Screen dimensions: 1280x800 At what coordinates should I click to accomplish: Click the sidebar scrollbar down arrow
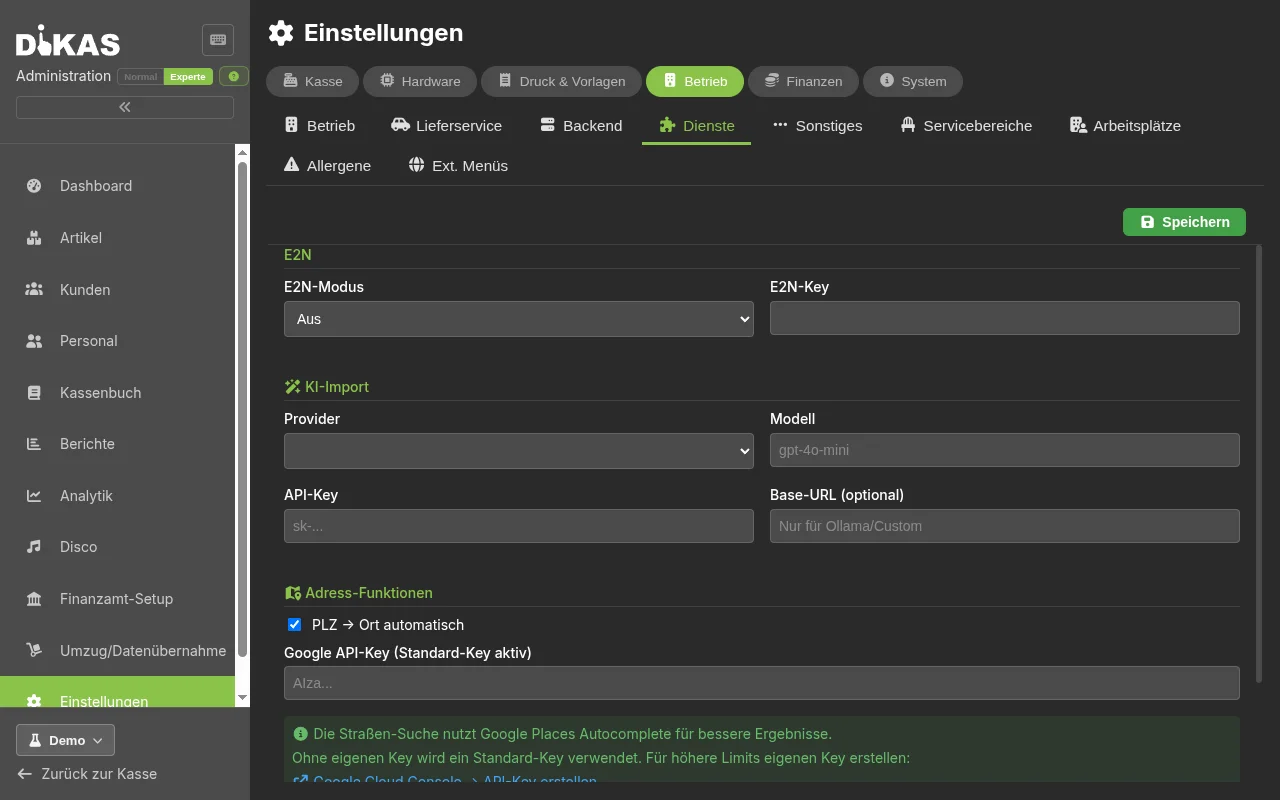click(242, 697)
